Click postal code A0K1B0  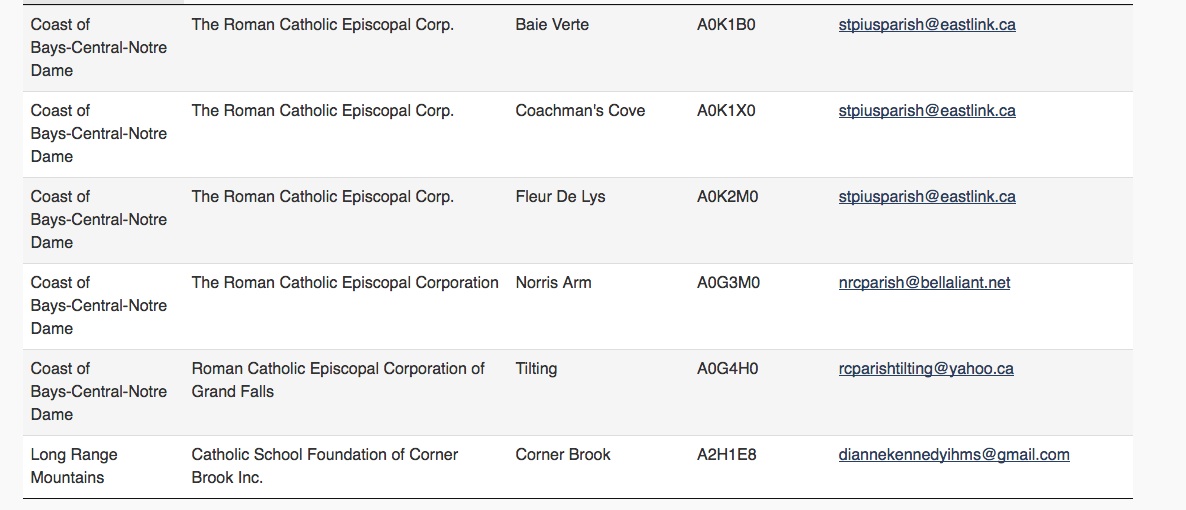pyautogui.click(x=726, y=25)
